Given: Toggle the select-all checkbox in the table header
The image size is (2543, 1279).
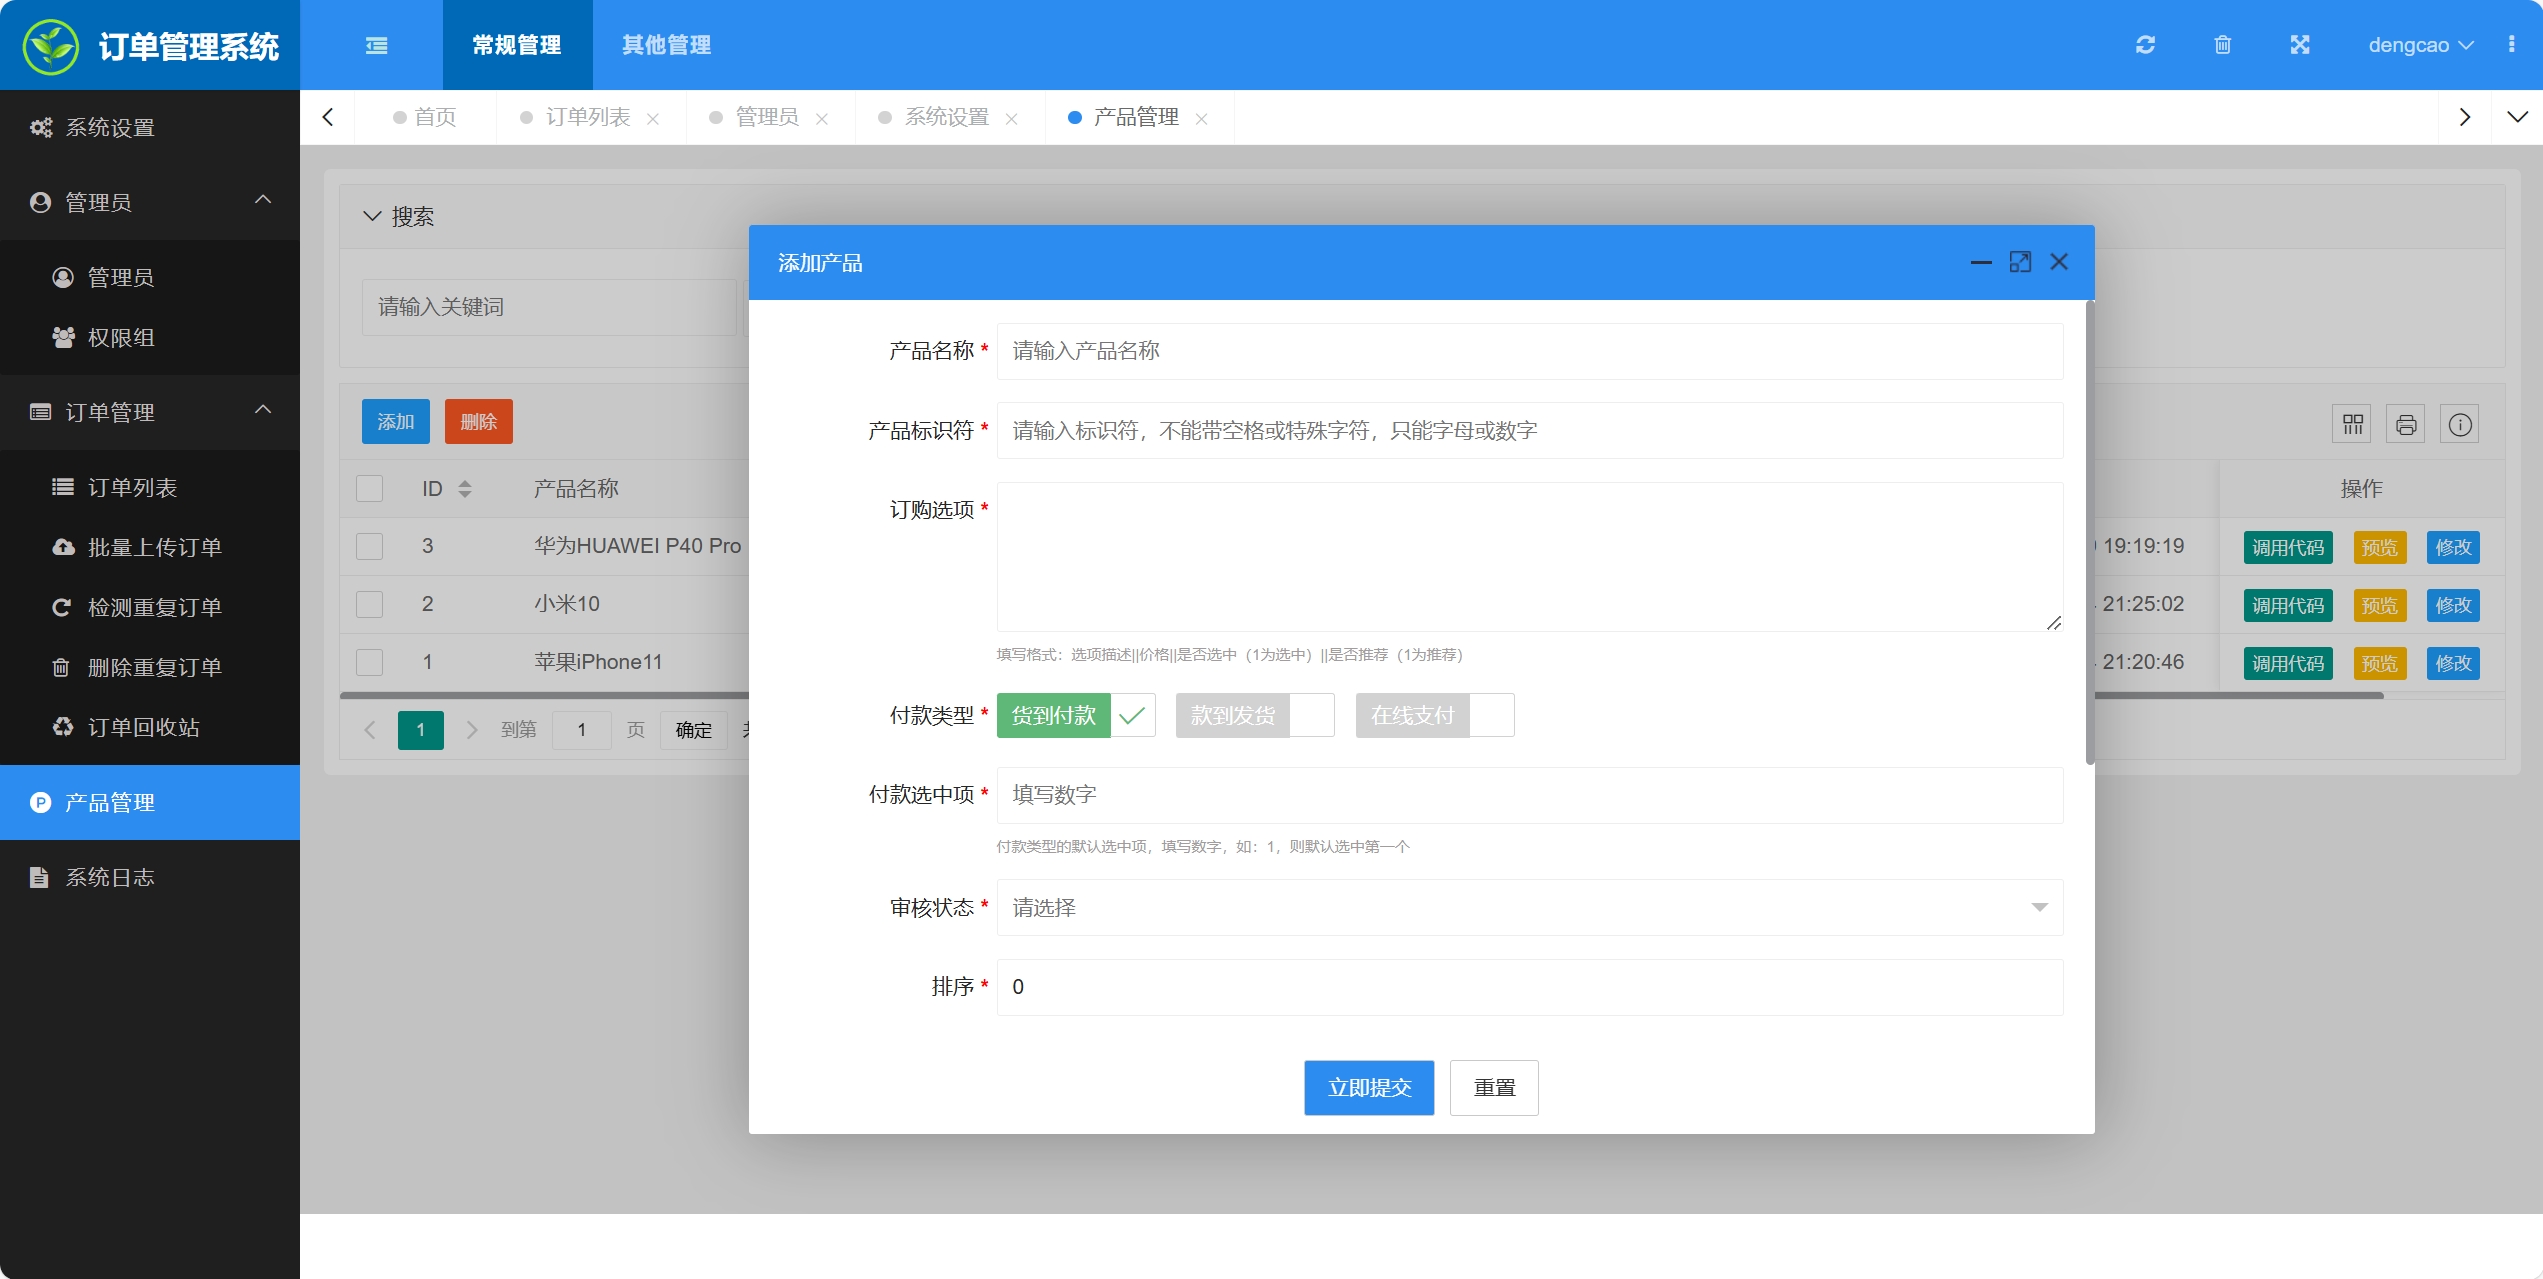Looking at the screenshot, I should coord(369,488).
